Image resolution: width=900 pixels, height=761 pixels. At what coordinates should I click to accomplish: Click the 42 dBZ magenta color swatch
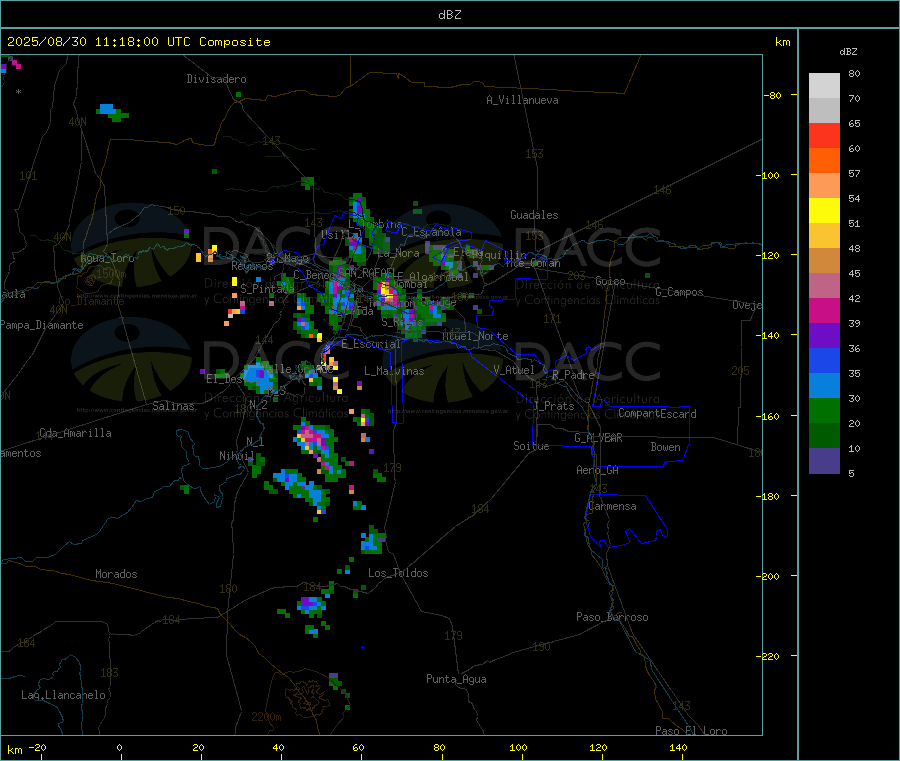pyautogui.click(x=824, y=310)
